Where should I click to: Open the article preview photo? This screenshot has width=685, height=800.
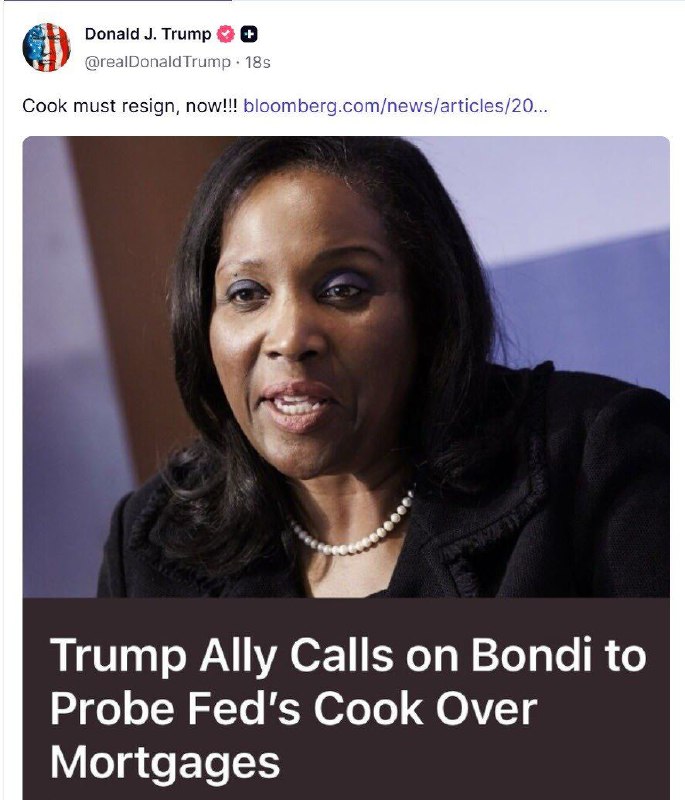click(346, 367)
